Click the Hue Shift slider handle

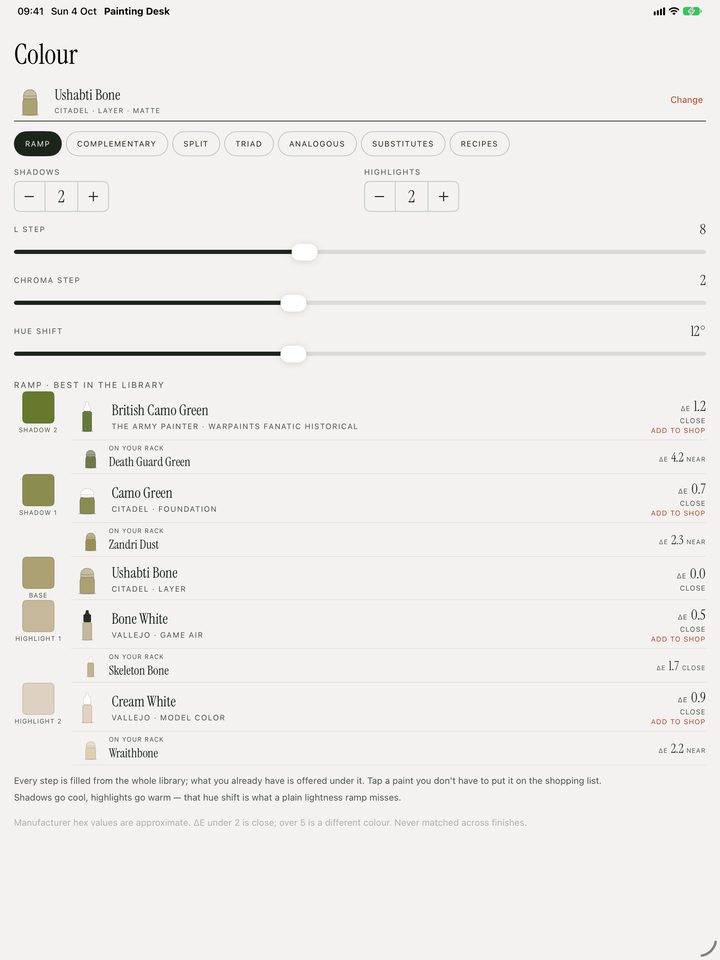[x=293, y=354]
